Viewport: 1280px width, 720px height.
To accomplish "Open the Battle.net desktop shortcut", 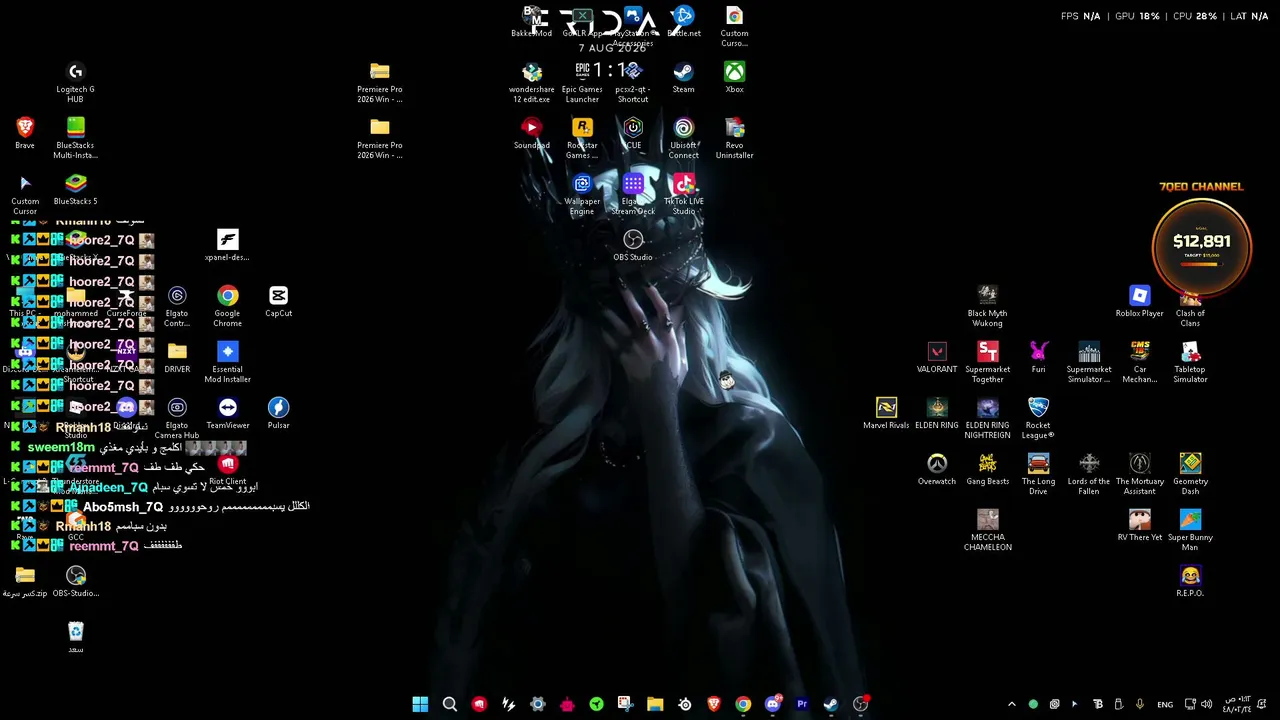I will click(x=683, y=21).
